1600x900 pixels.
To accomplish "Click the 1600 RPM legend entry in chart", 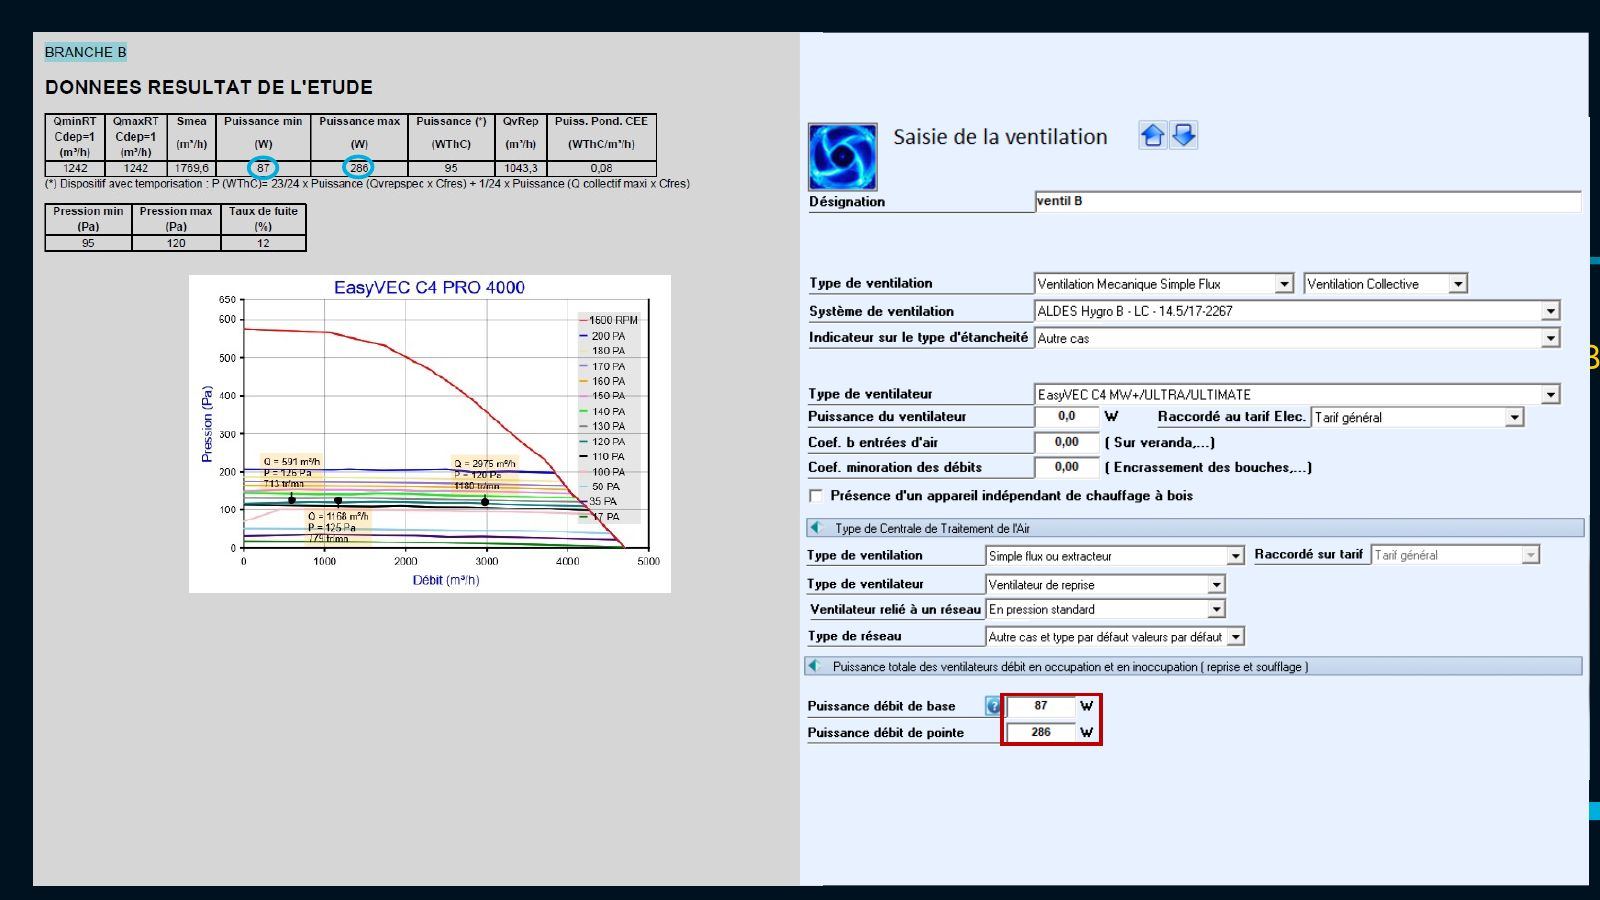I will [x=608, y=320].
